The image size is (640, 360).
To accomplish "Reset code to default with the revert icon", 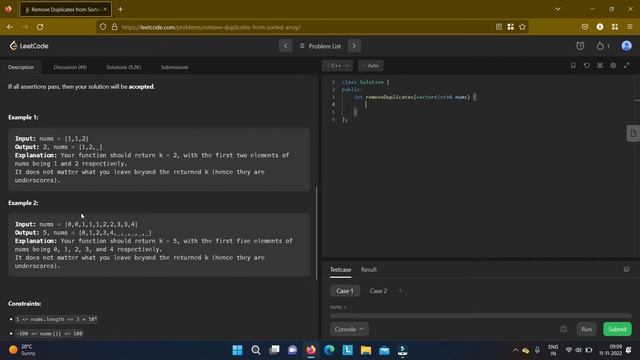I will tap(587, 65).
